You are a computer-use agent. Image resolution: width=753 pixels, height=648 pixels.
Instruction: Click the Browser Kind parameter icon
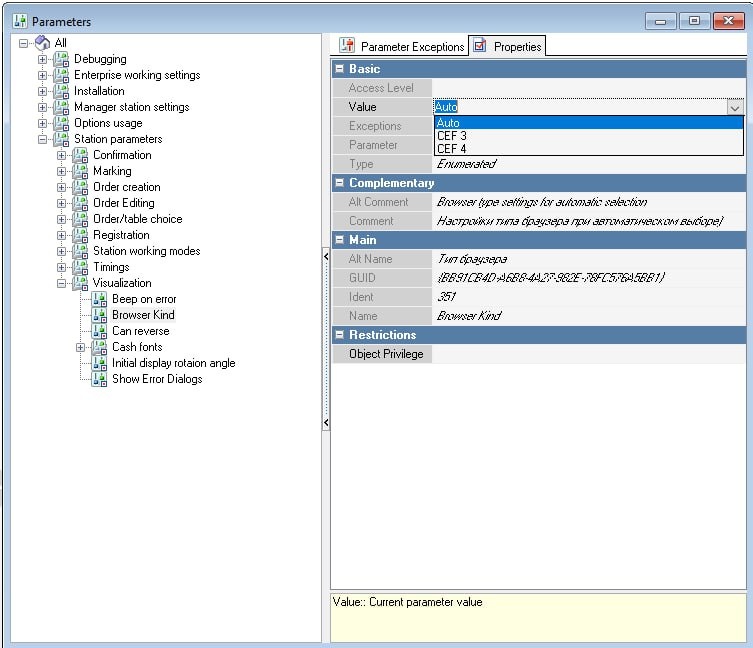tap(99, 315)
